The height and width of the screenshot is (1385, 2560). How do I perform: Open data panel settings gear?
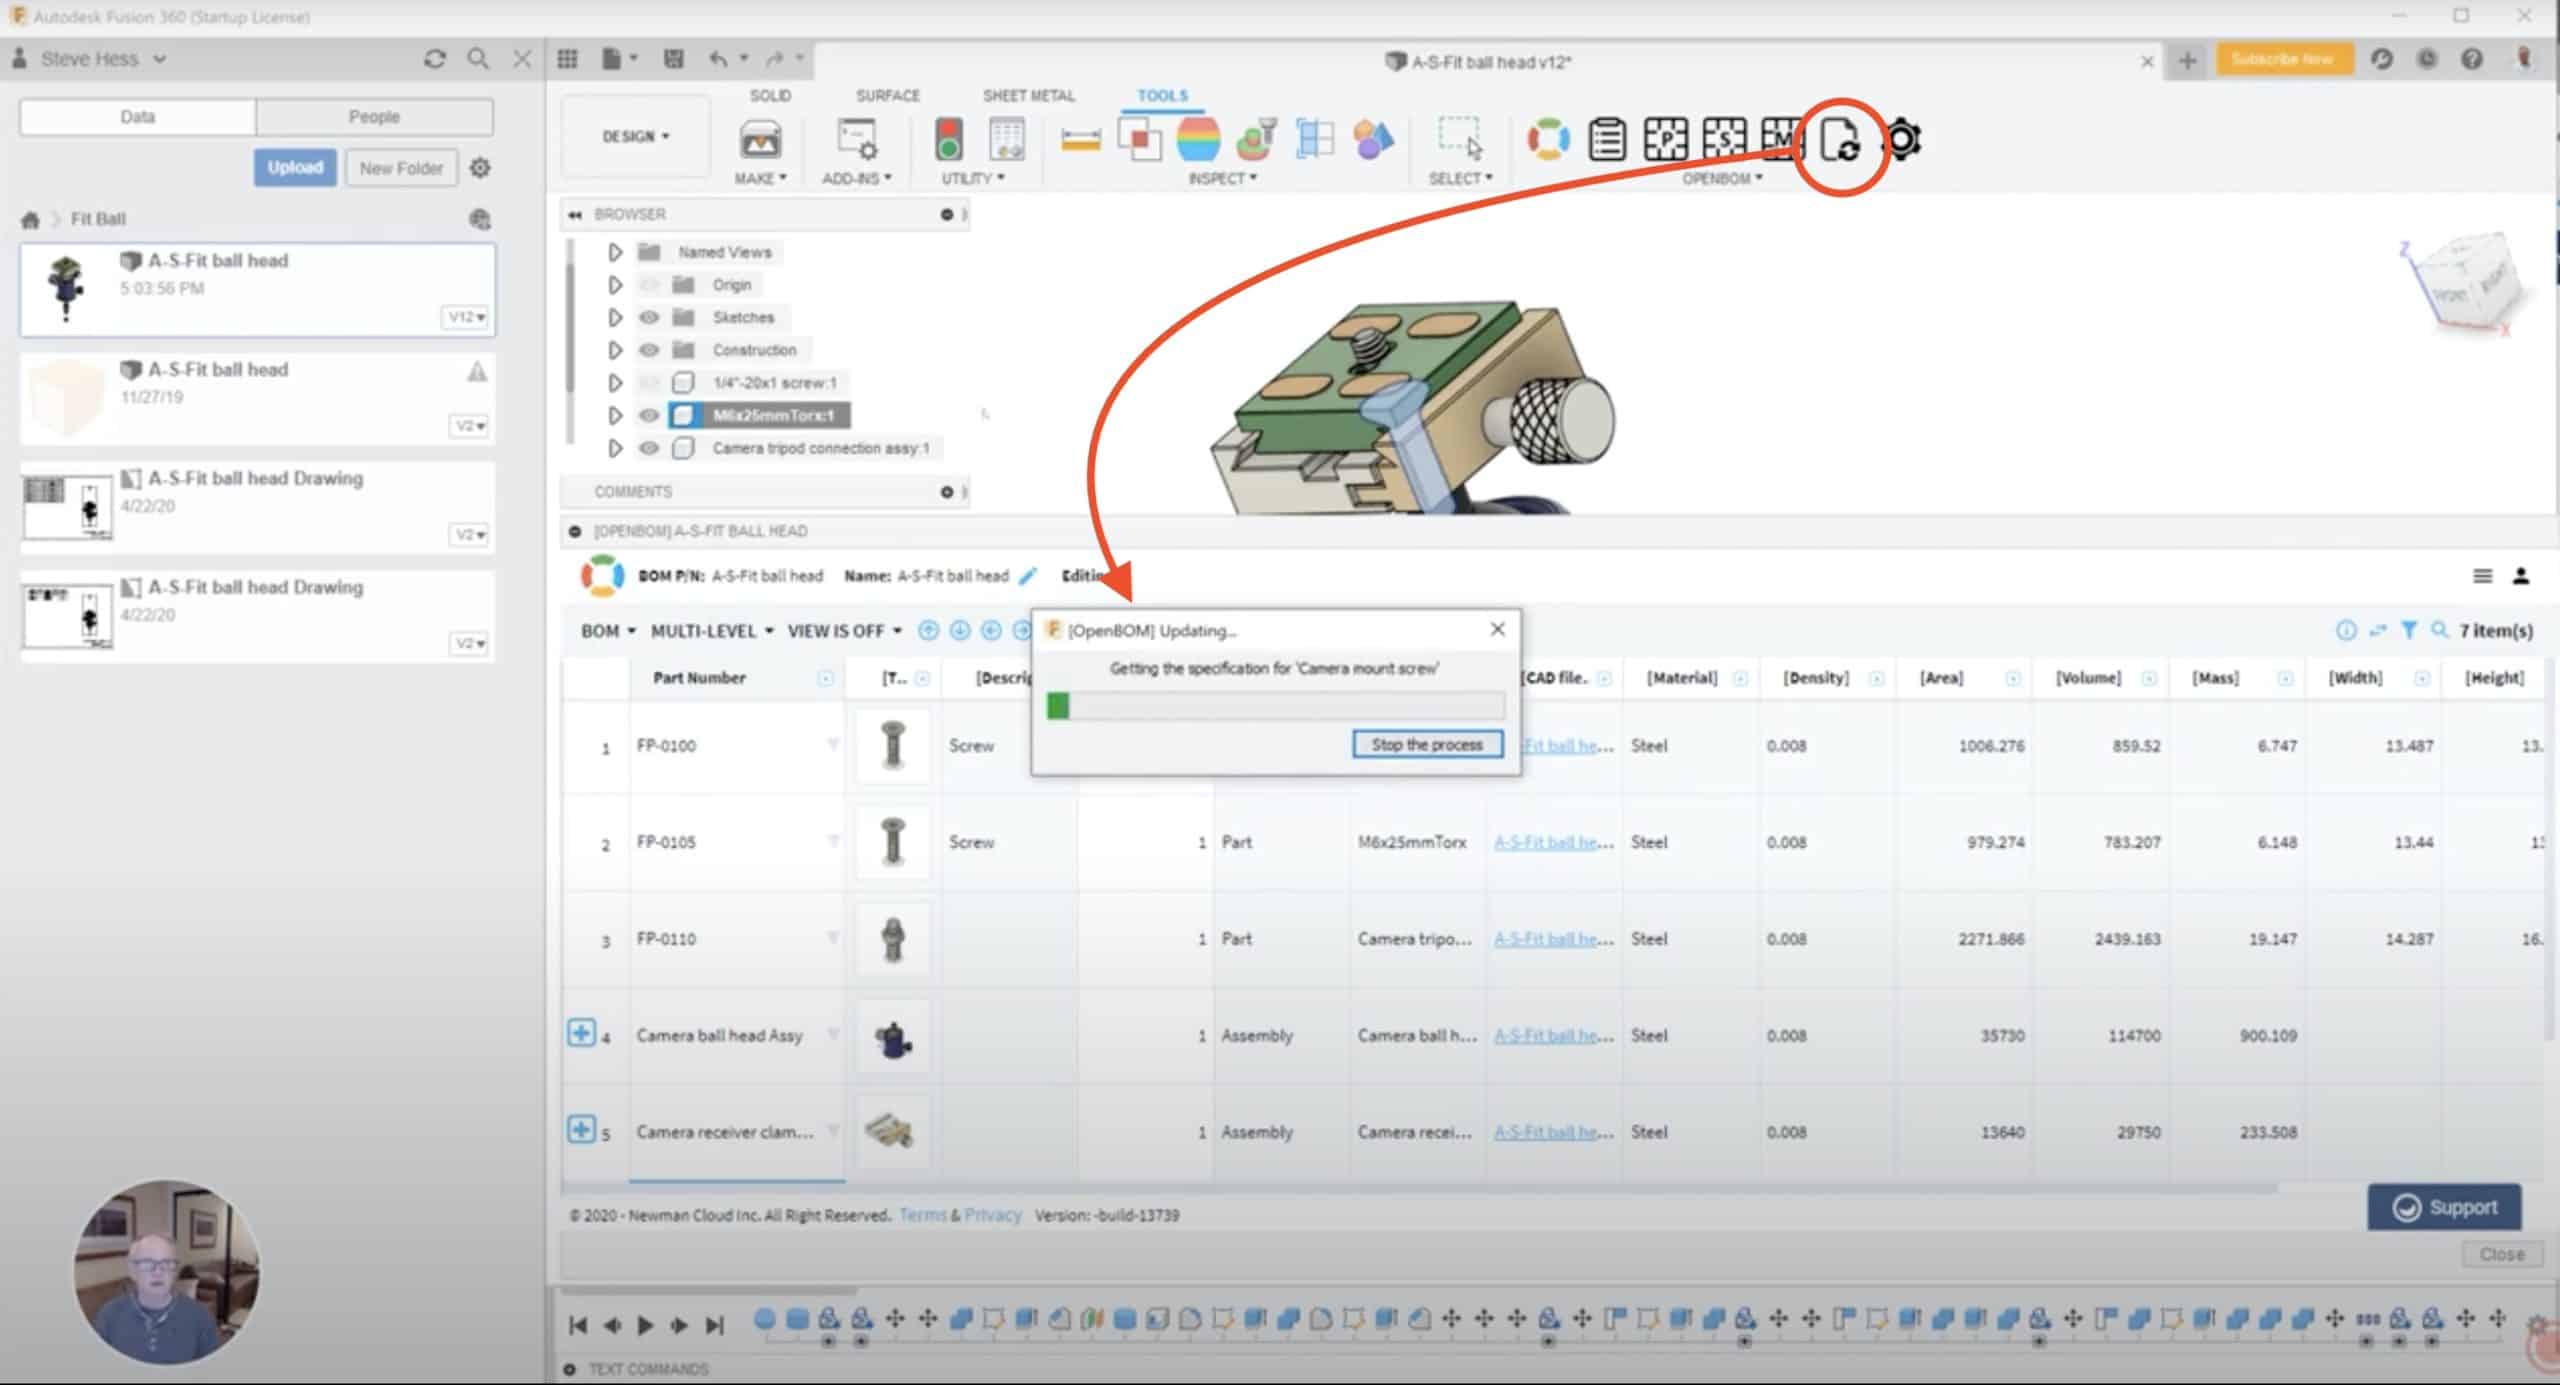pos(480,168)
